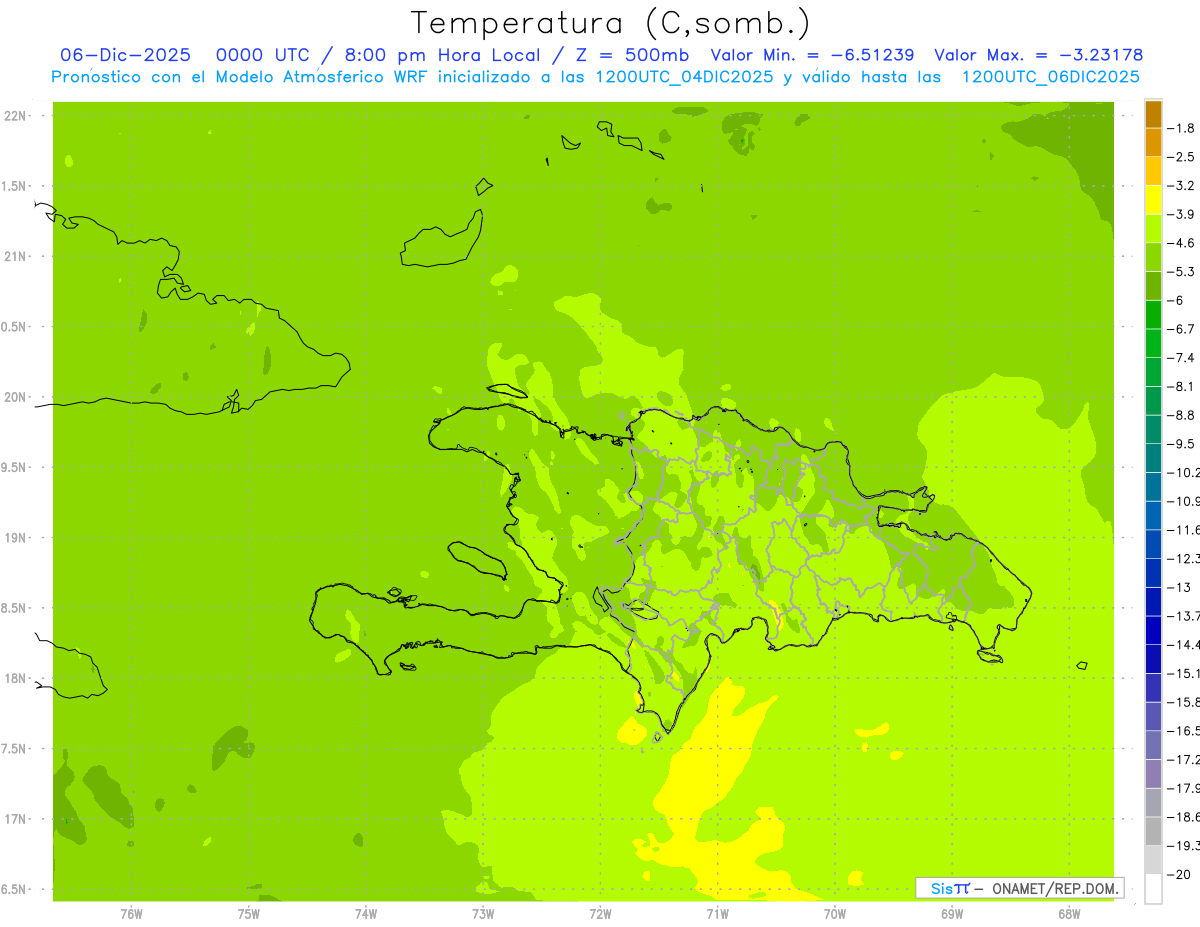Image resolution: width=1200 pixels, height=927 pixels.
Task: Click the "0000 UTC" time stamp
Action: 263,55
